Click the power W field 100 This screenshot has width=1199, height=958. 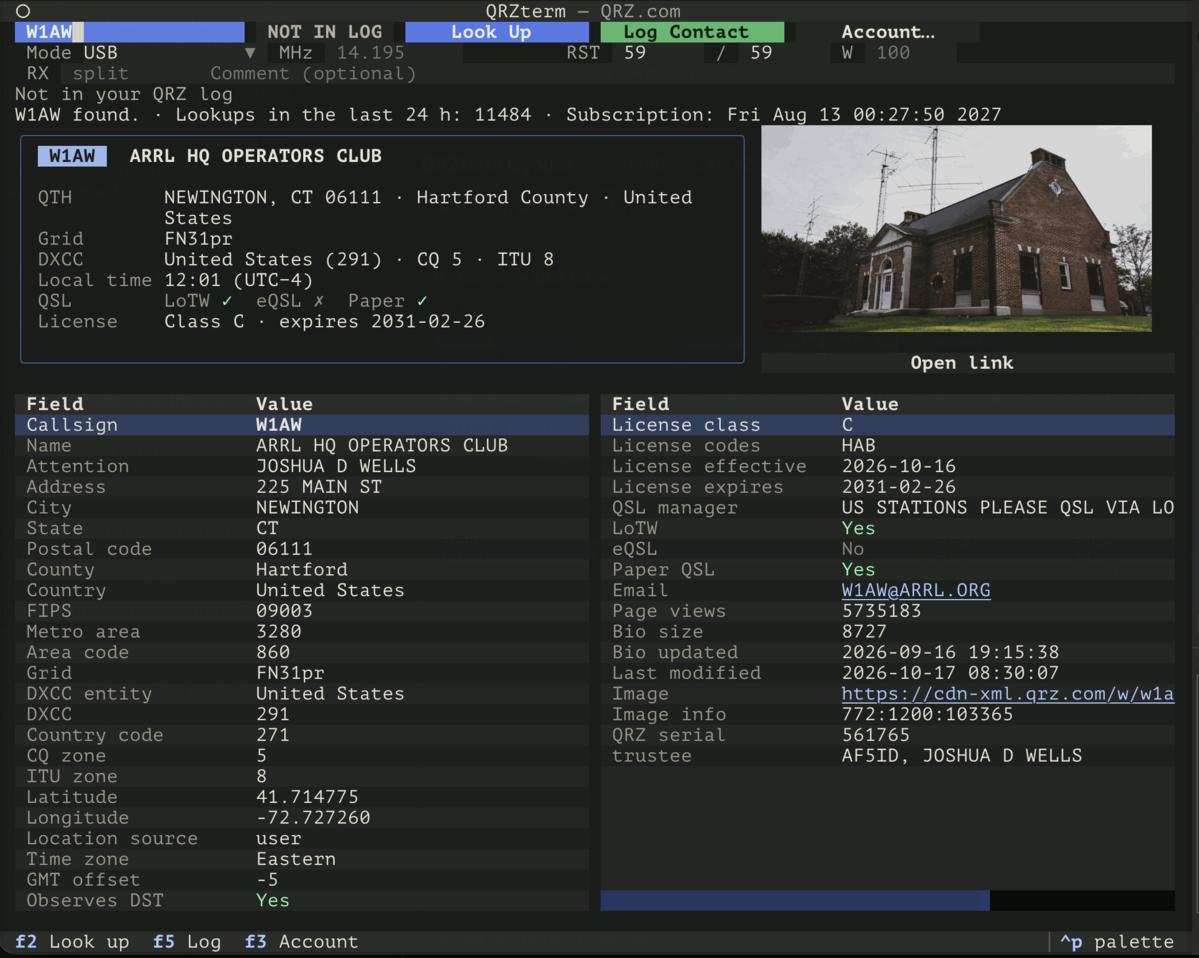tap(910, 53)
